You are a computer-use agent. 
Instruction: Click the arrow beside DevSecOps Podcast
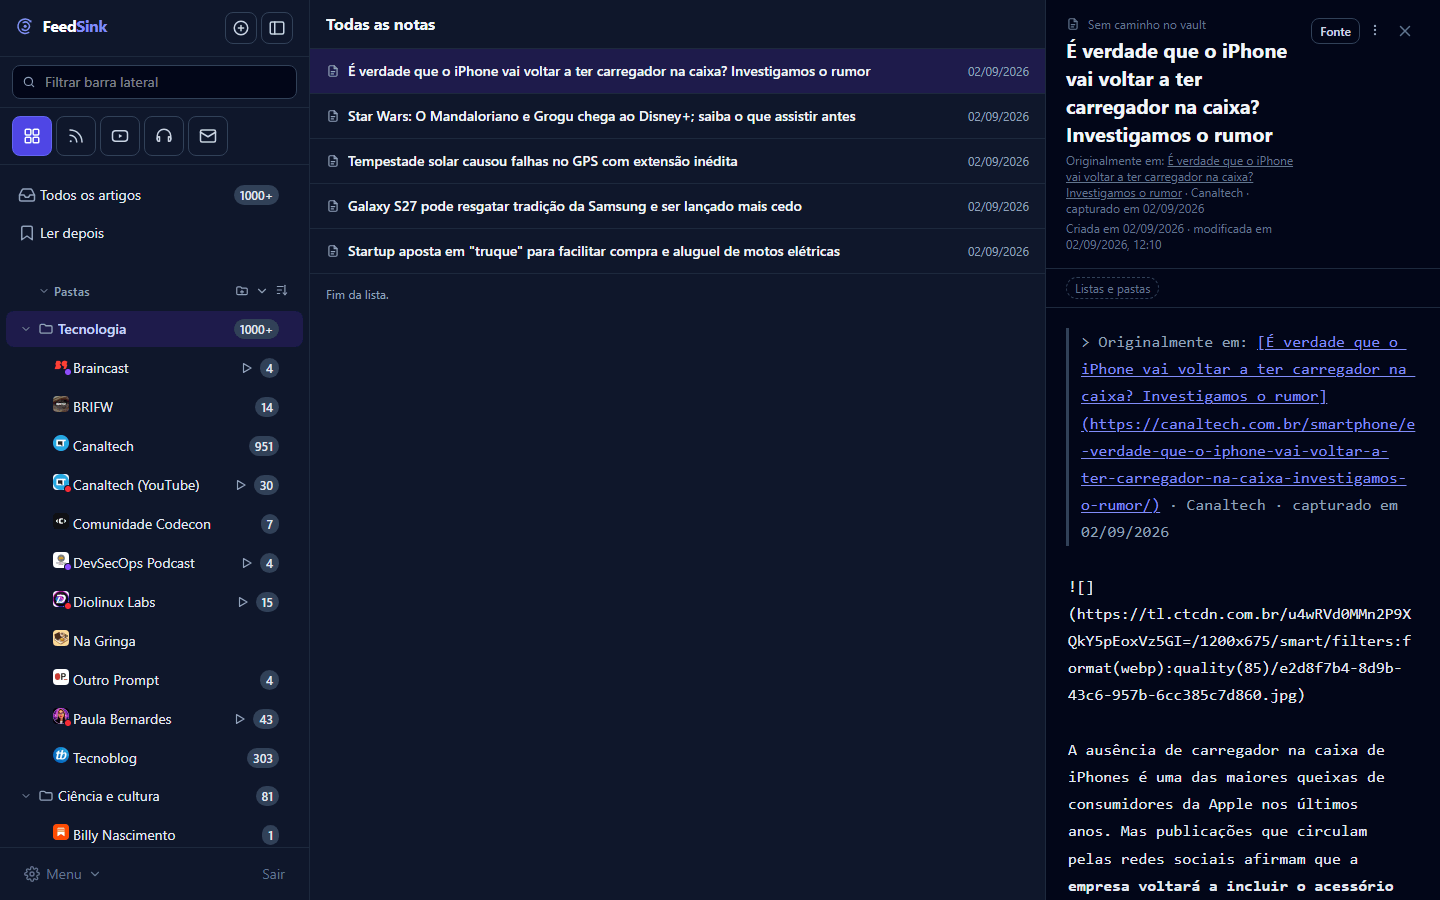(247, 563)
